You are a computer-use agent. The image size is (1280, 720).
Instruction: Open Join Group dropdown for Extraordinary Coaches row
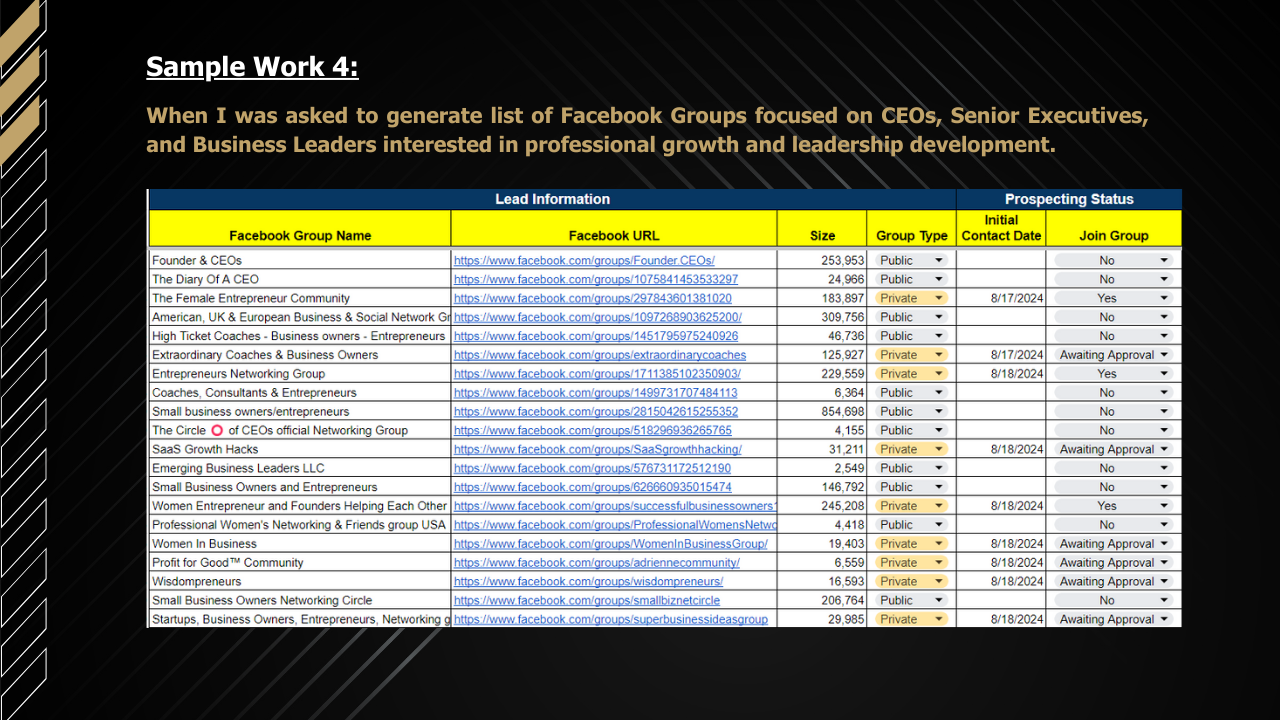(x=1164, y=355)
